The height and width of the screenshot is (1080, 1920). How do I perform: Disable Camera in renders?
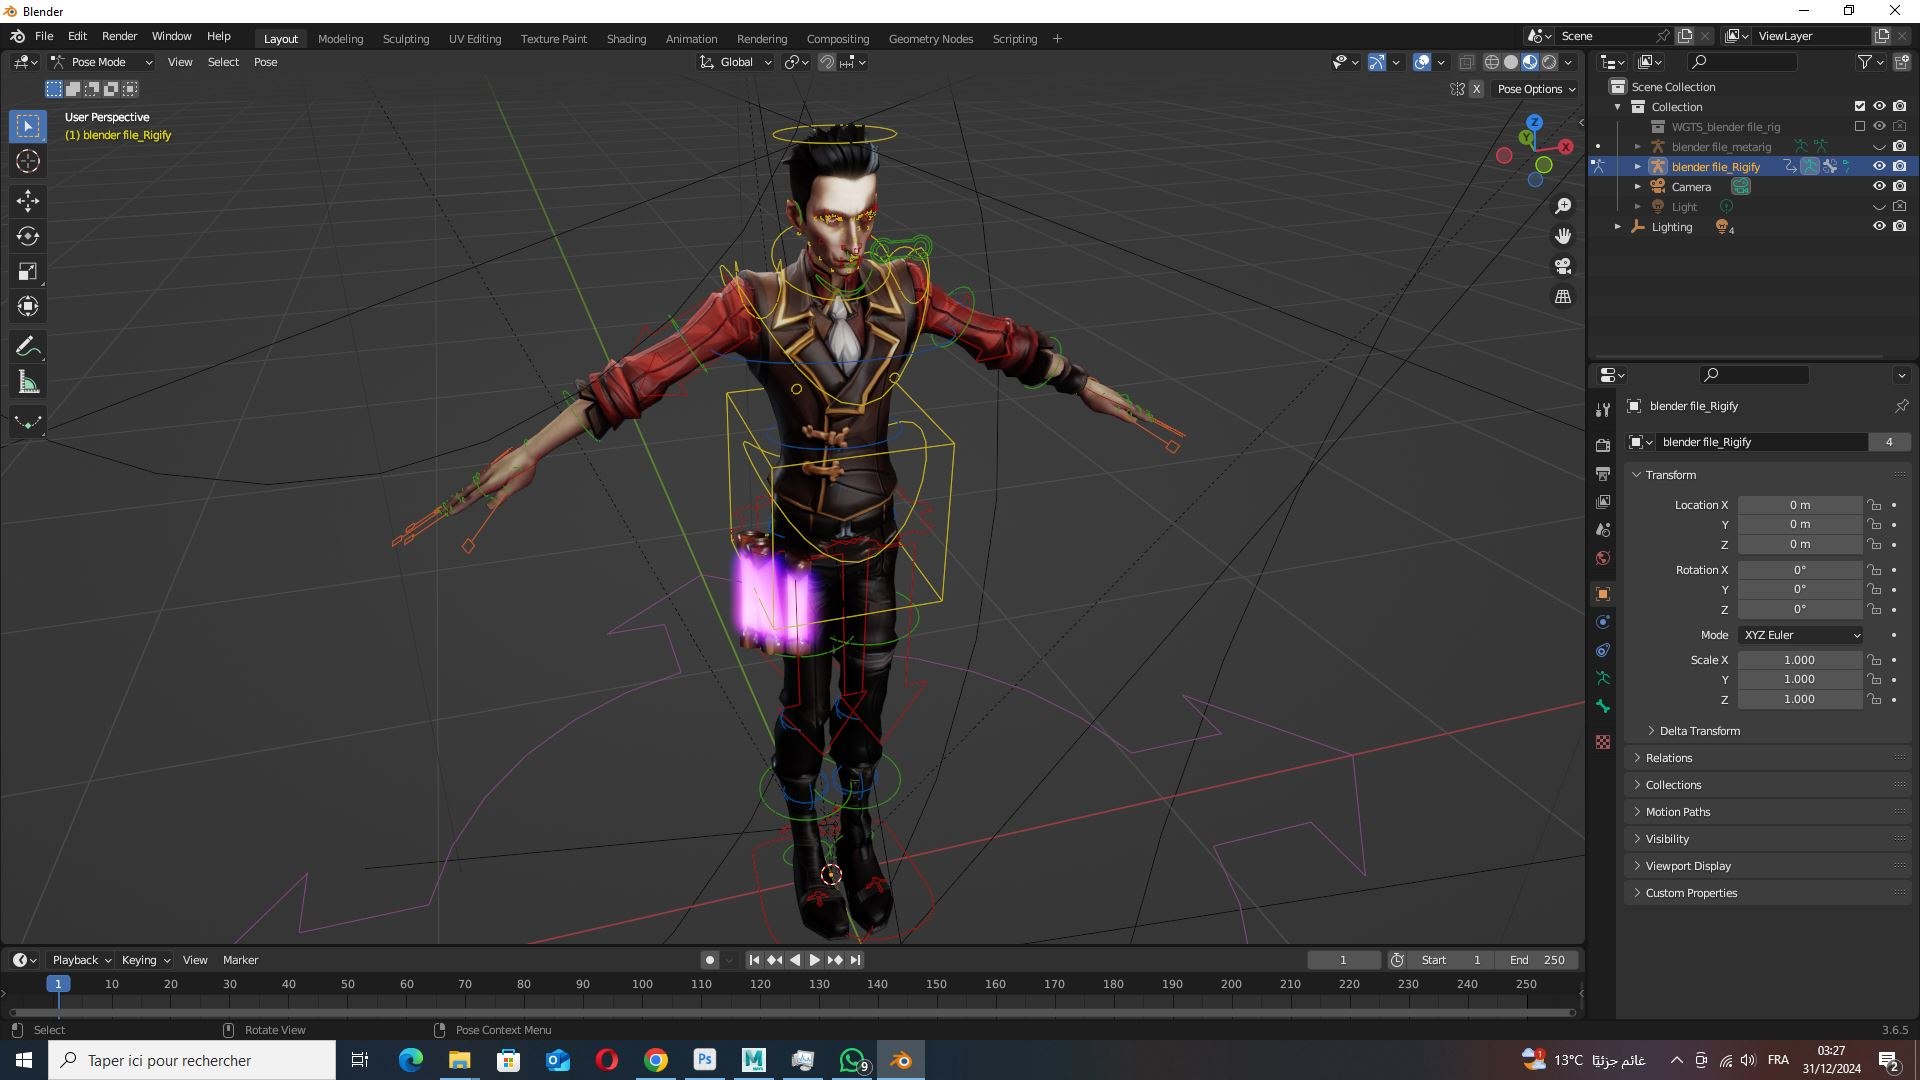click(1899, 187)
